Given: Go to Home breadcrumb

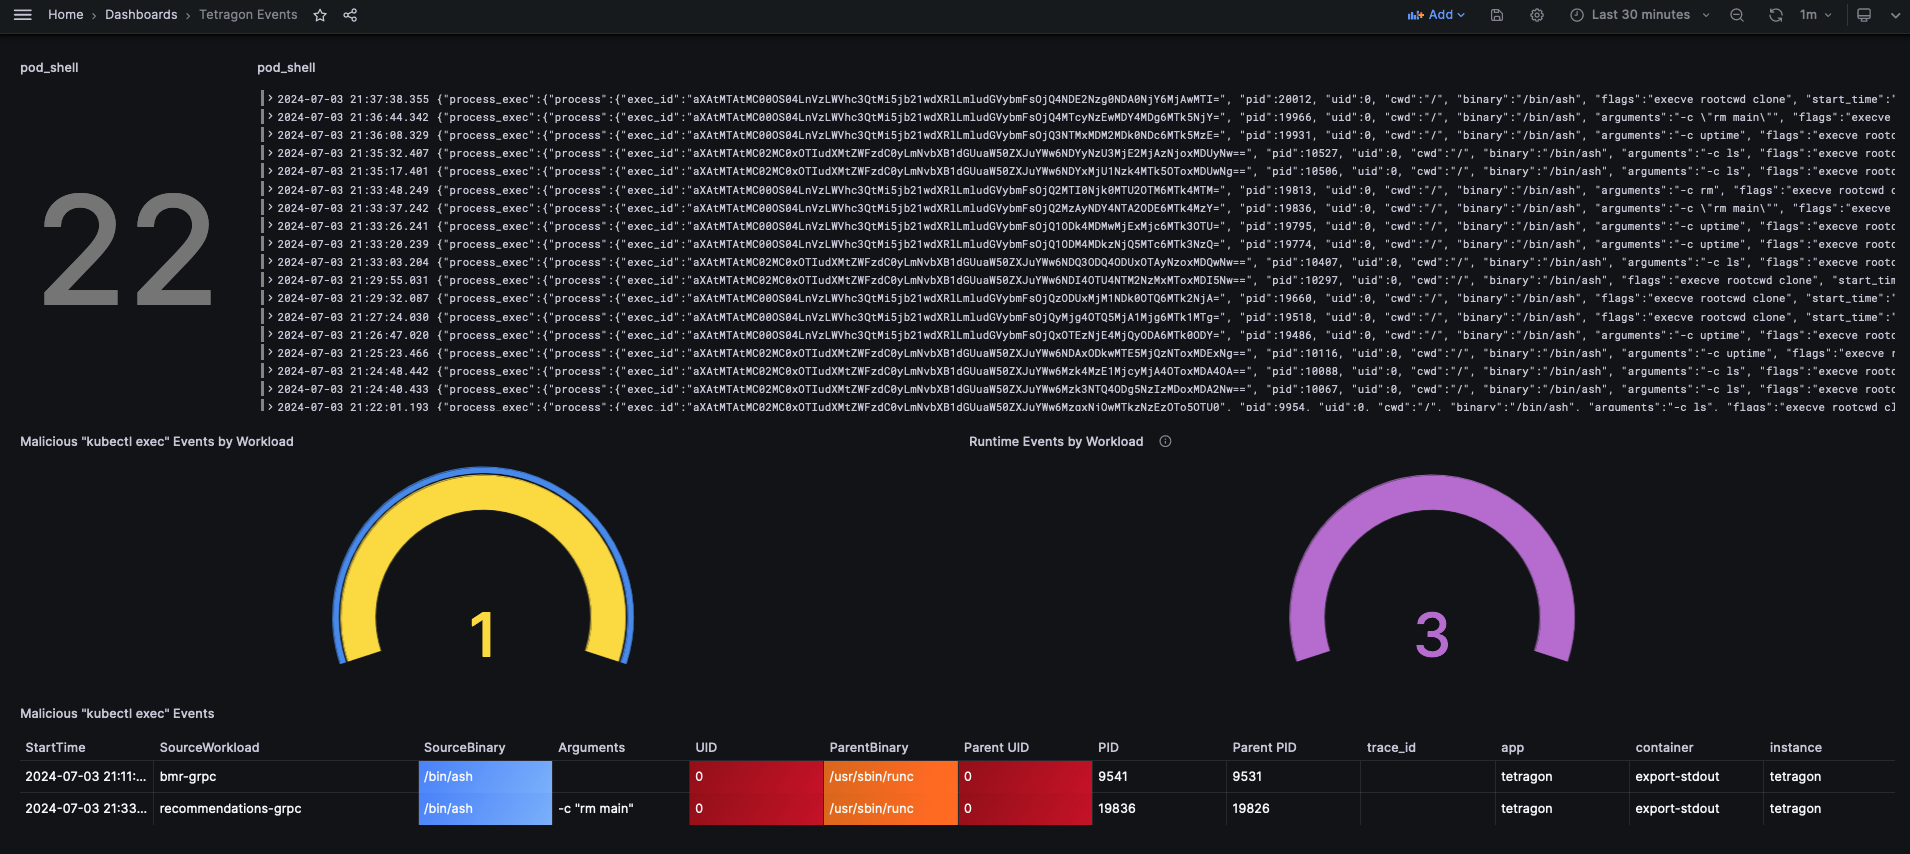Looking at the screenshot, I should [x=66, y=15].
